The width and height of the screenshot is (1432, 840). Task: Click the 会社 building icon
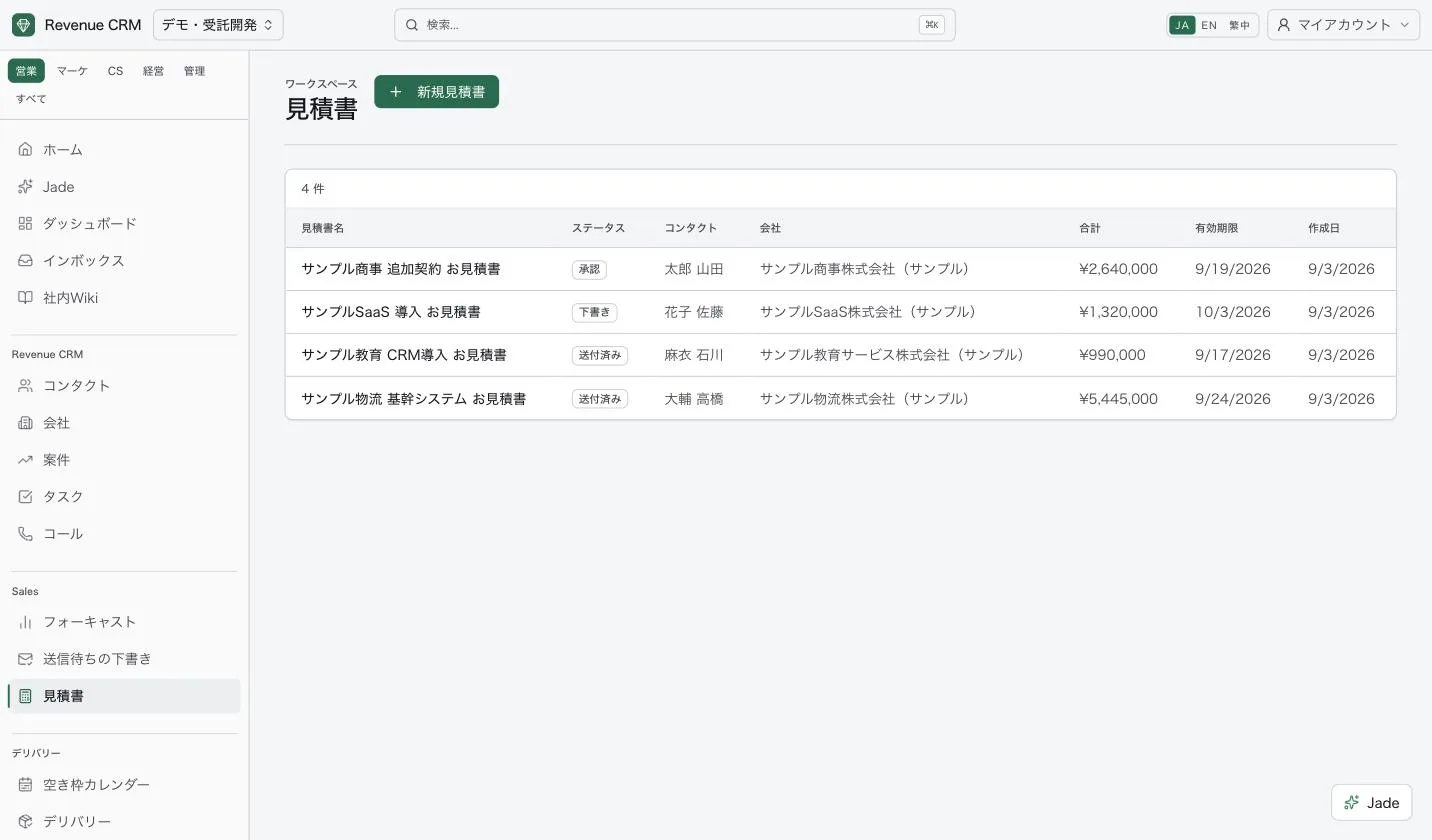point(26,423)
